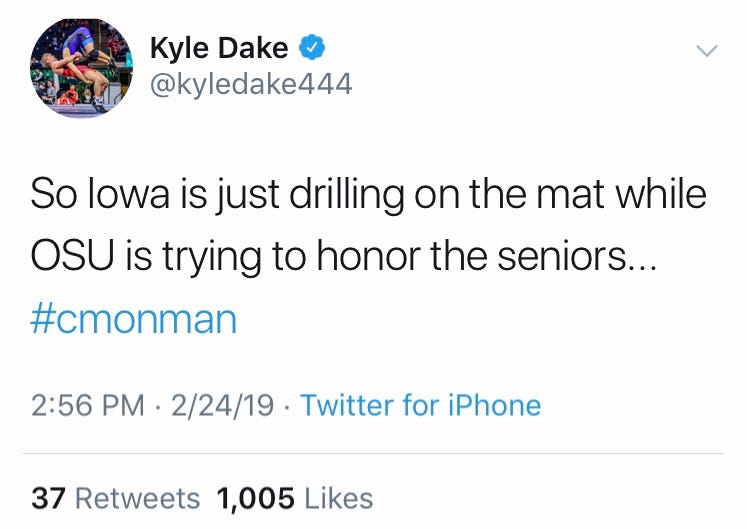Open Kyle Dake's profile picture
The width and height of the screenshot is (747, 529).
click(x=82, y=68)
